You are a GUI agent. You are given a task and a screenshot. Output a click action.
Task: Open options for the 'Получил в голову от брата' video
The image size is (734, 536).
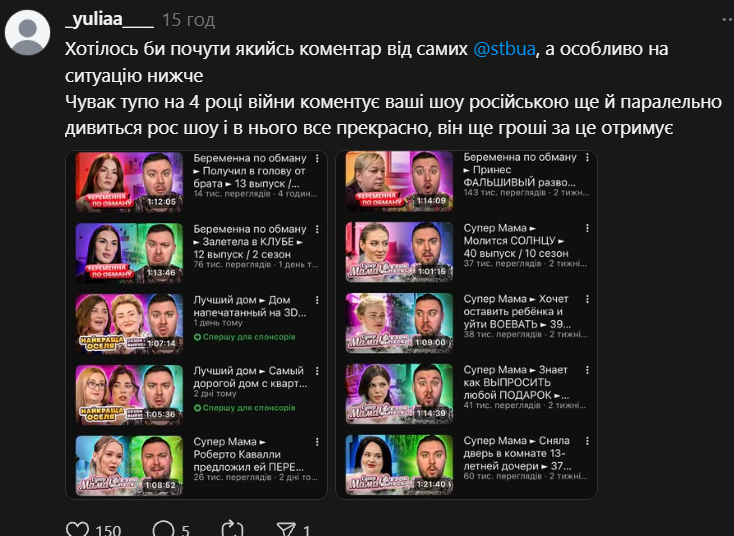coord(317,159)
